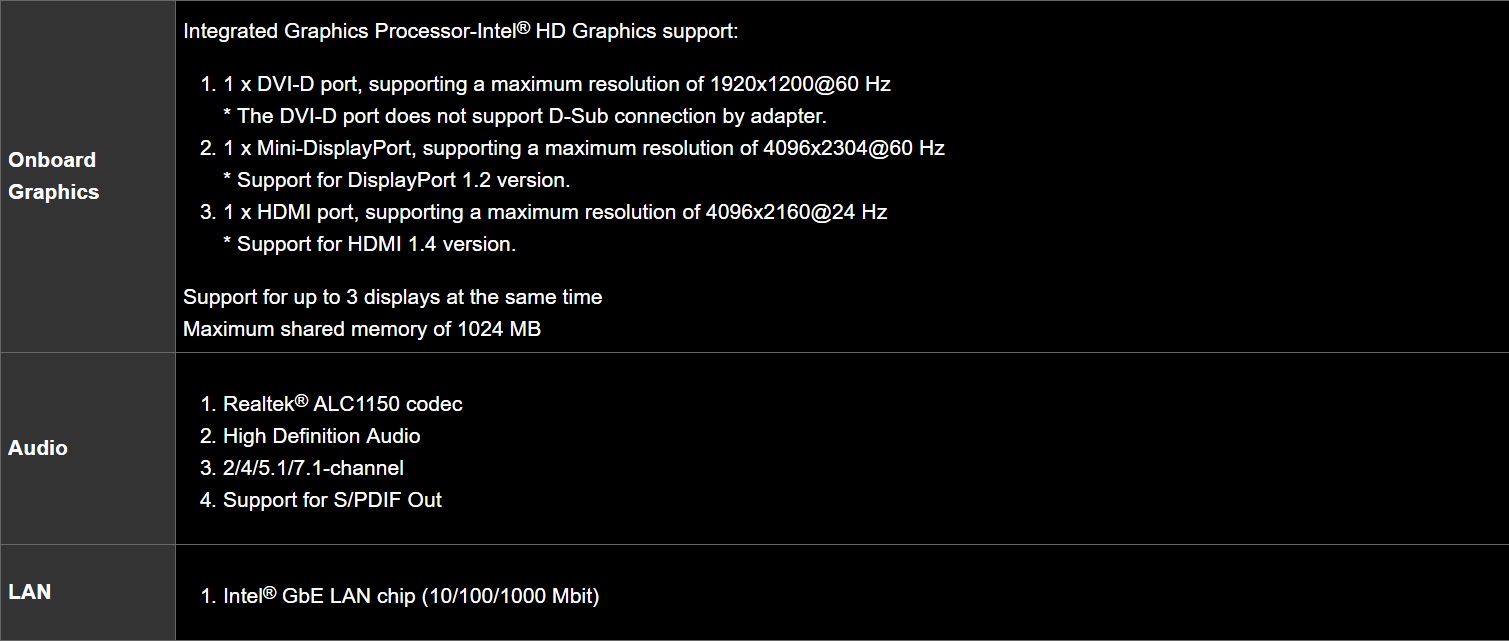Click the Onboard Graphics row header

point(52,176)
